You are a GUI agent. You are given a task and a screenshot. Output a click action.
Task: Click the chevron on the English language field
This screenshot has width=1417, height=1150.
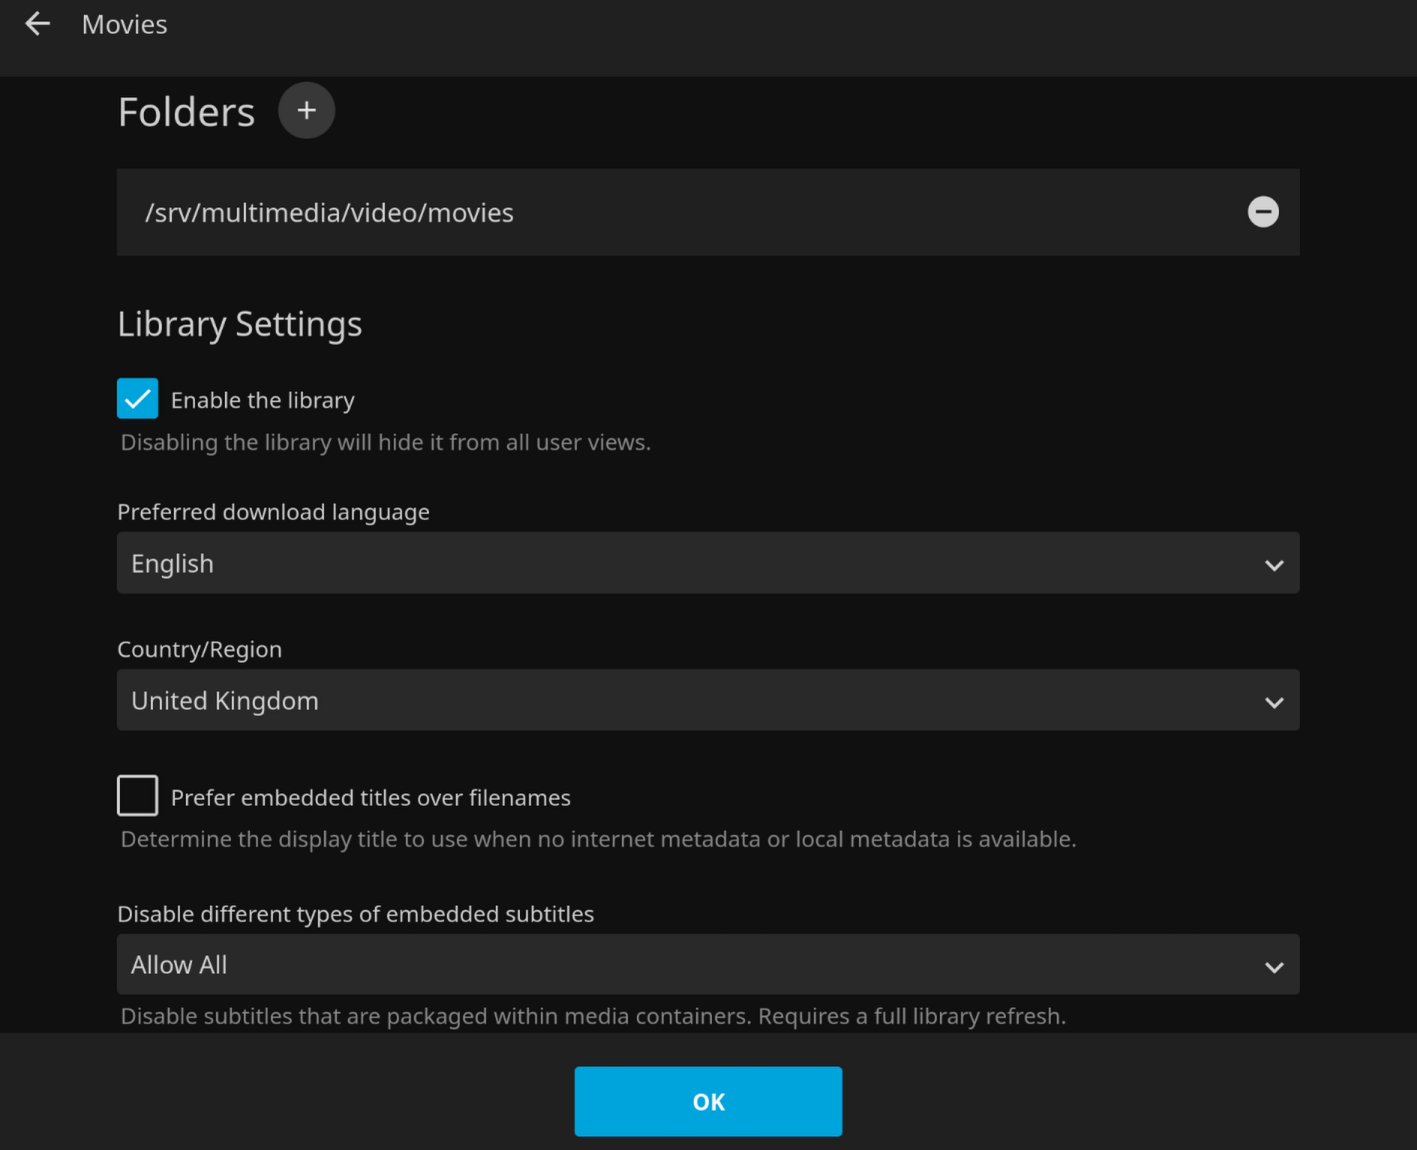(1273, 565)
